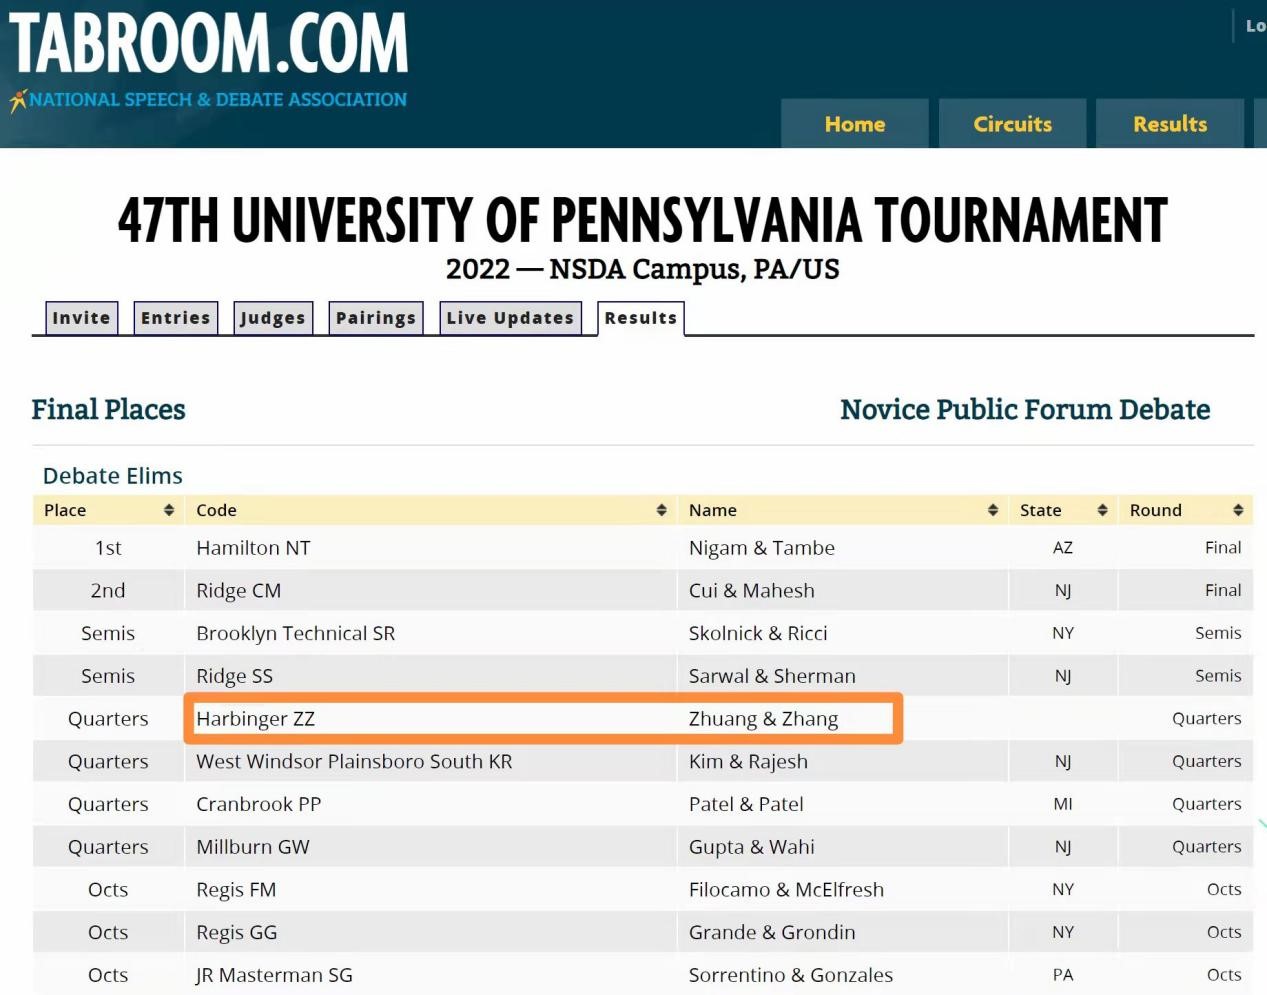Sort table by Name column arrows

pyautogui.click(x=992, y=510)
